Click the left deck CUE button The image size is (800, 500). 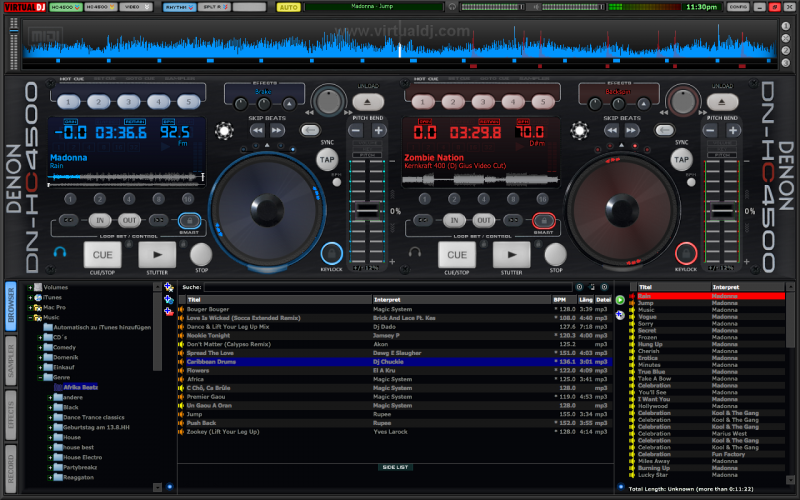click(x=103, y=255)
